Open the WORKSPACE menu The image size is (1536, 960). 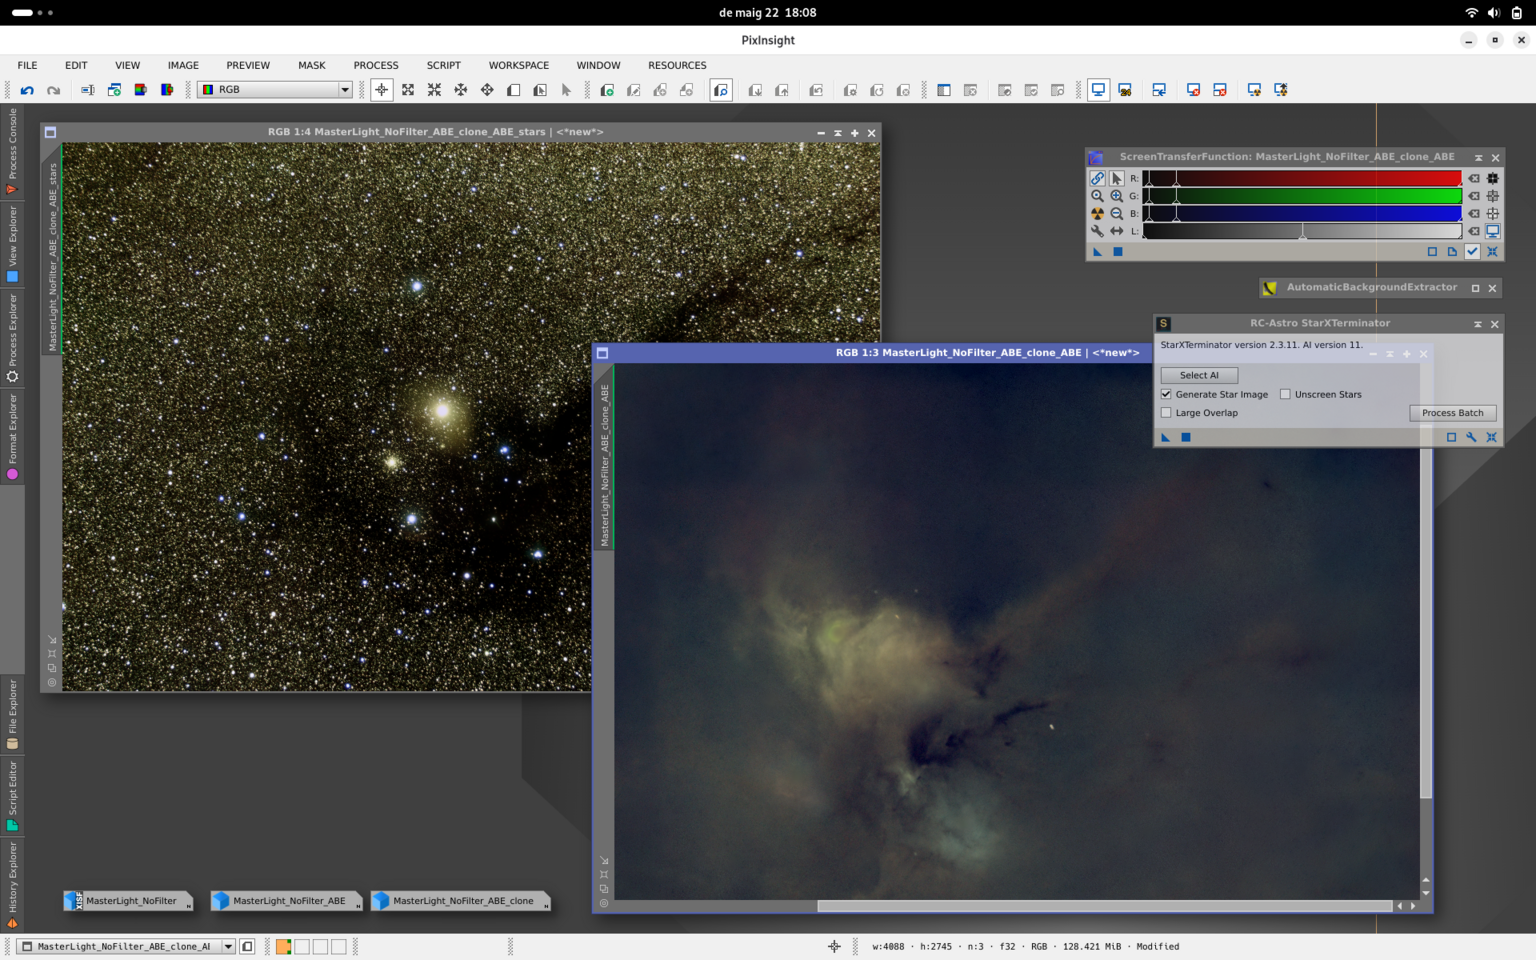coord(519,65)
